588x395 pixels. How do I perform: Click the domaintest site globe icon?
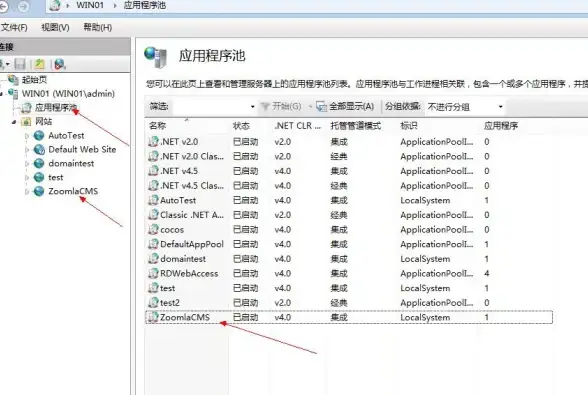tap(39, 163)
